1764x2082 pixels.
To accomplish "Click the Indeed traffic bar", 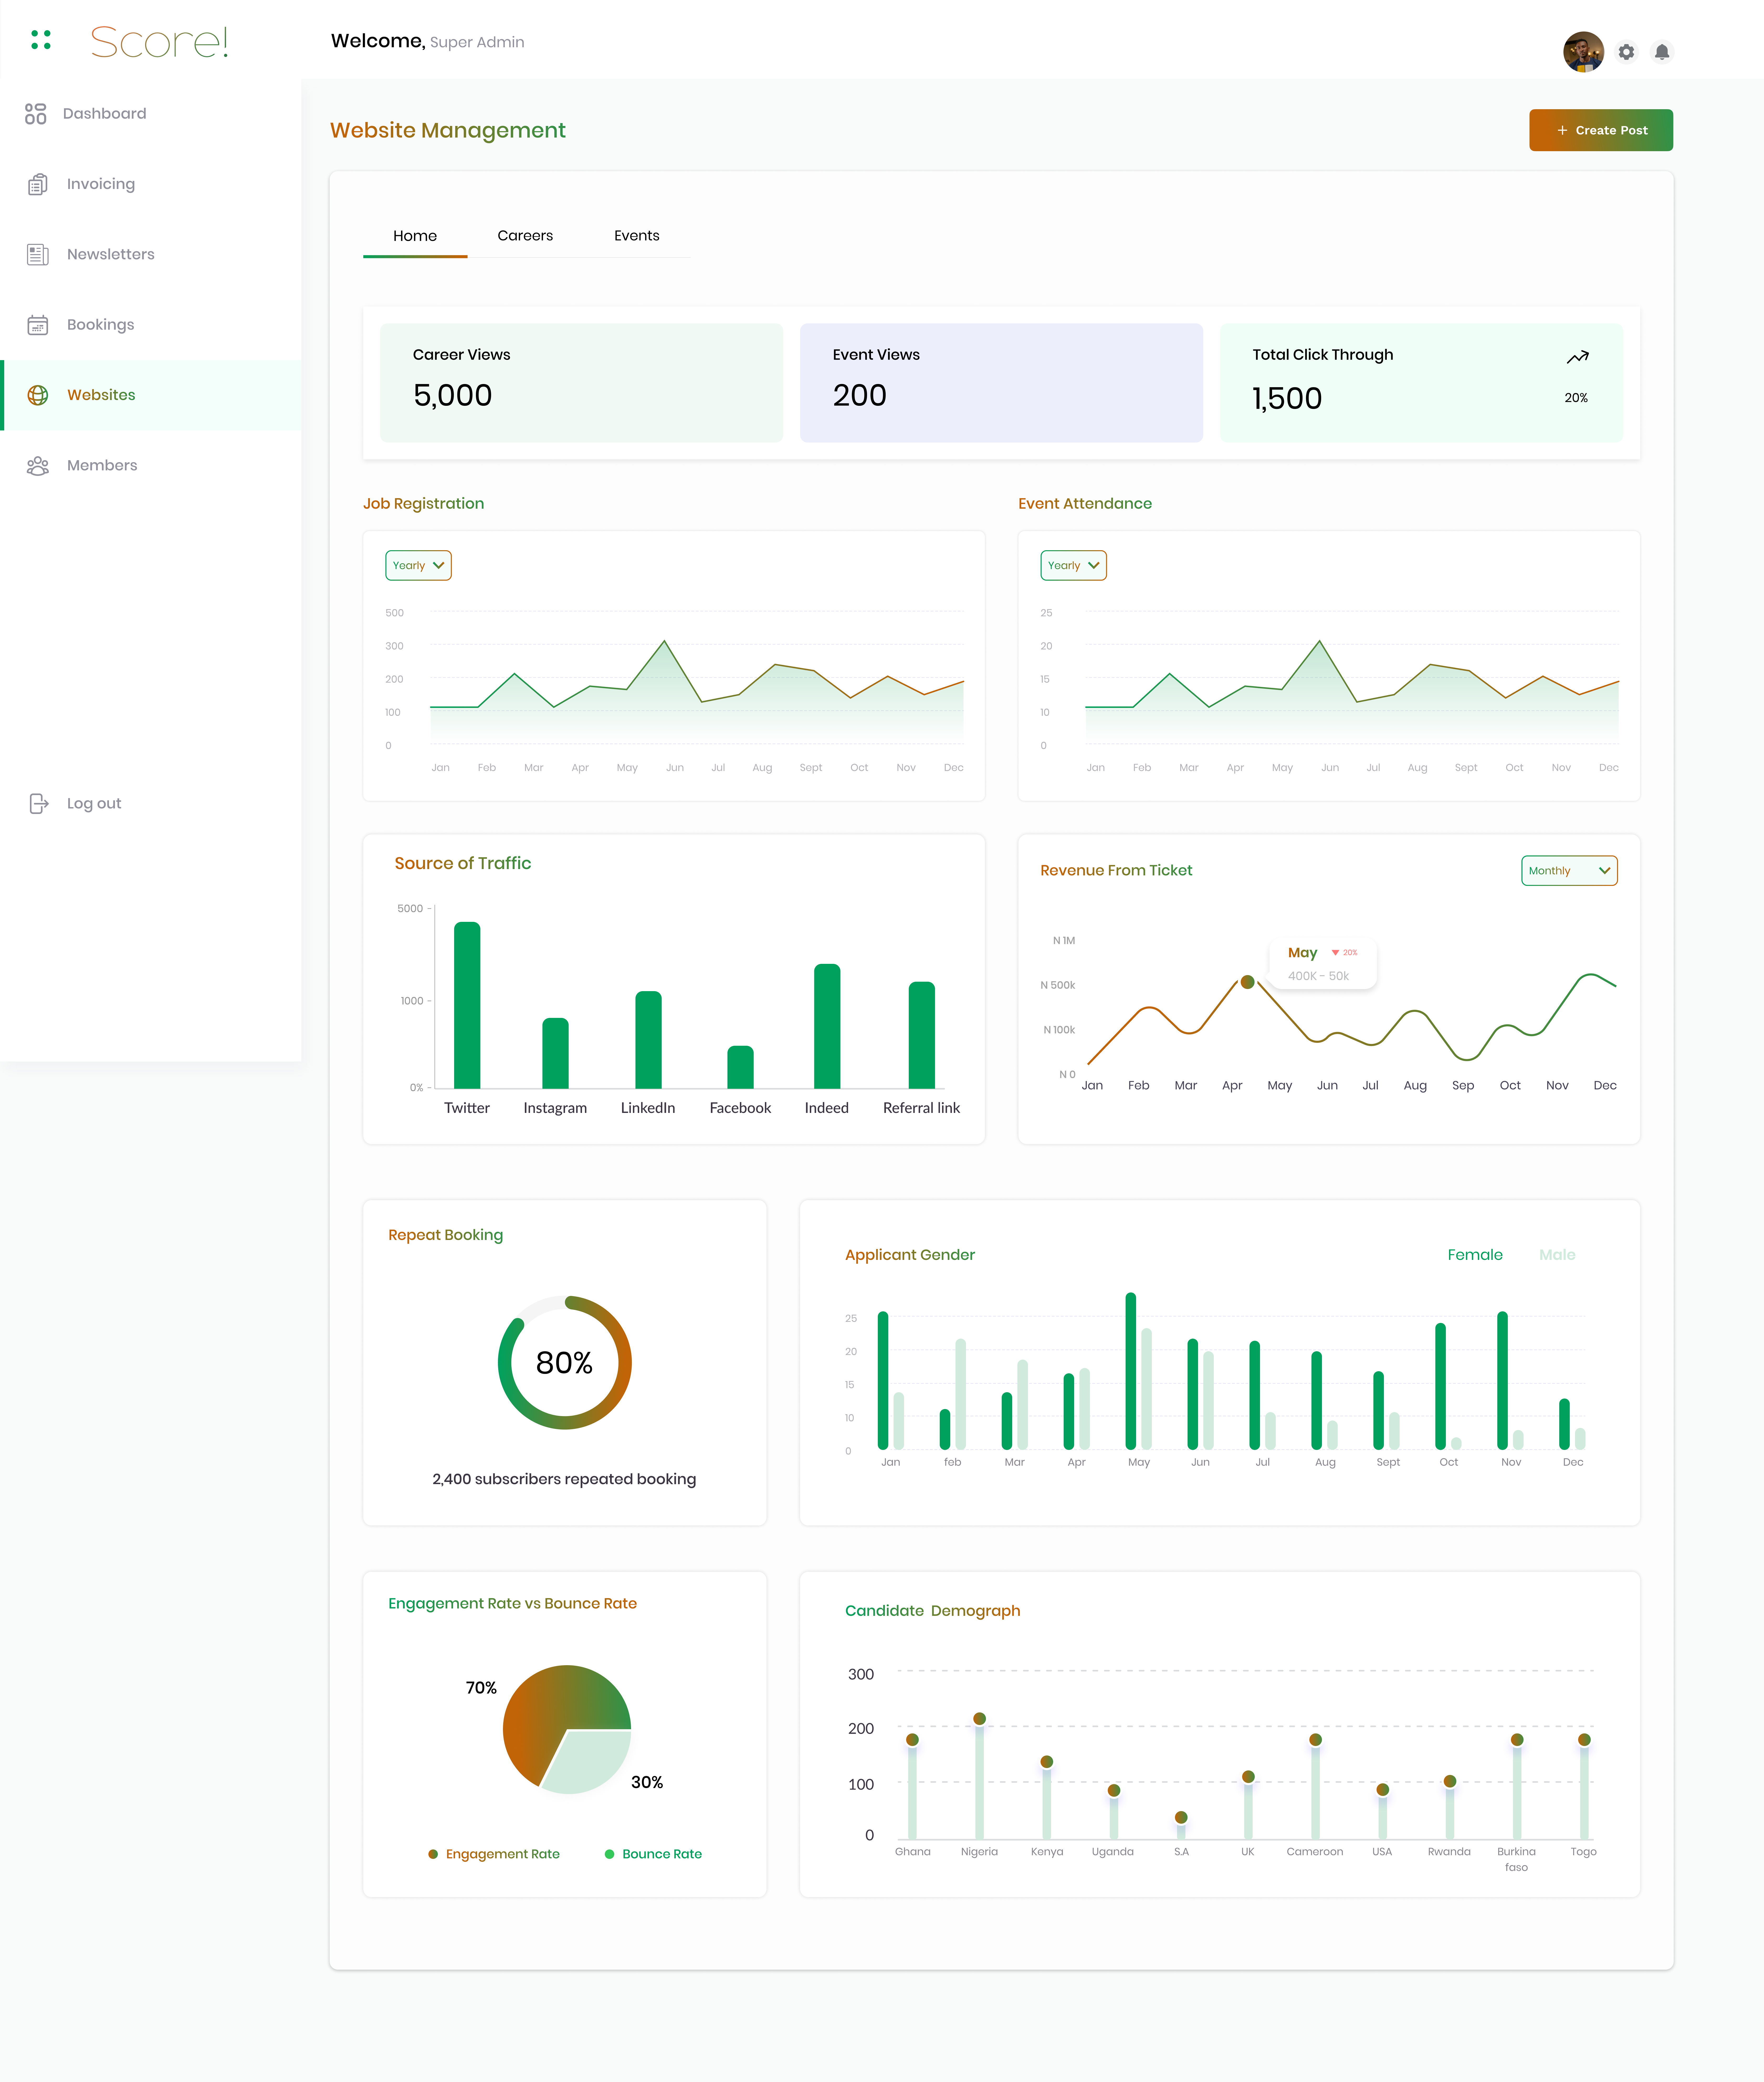I will (x=827, y=1026).
